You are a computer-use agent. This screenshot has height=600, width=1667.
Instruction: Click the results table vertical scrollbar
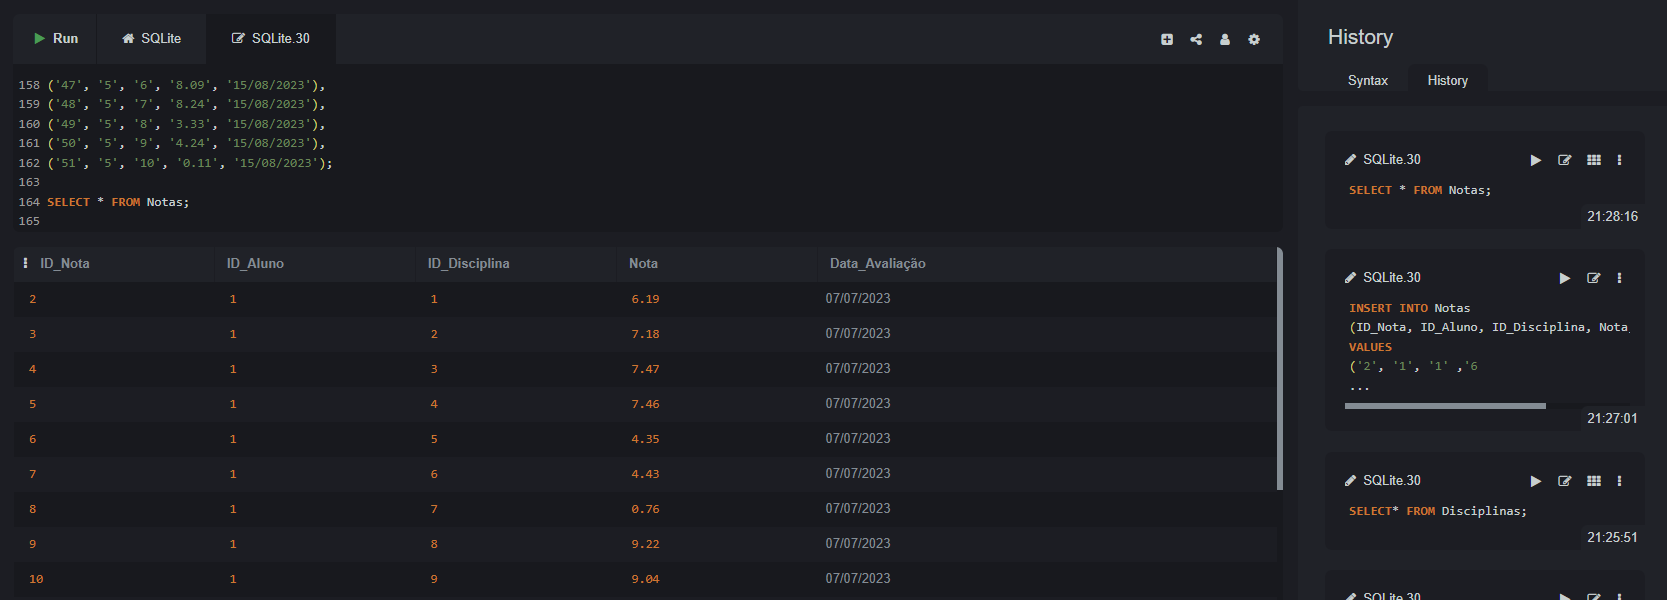1280,368
